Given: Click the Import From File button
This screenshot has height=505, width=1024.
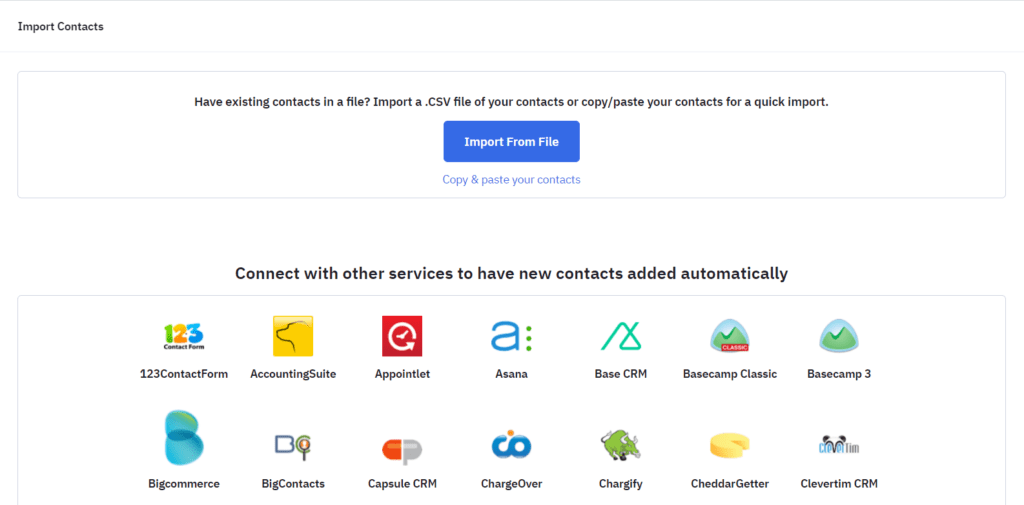Looking at the screenshot, I should click(x=511, y=141).
